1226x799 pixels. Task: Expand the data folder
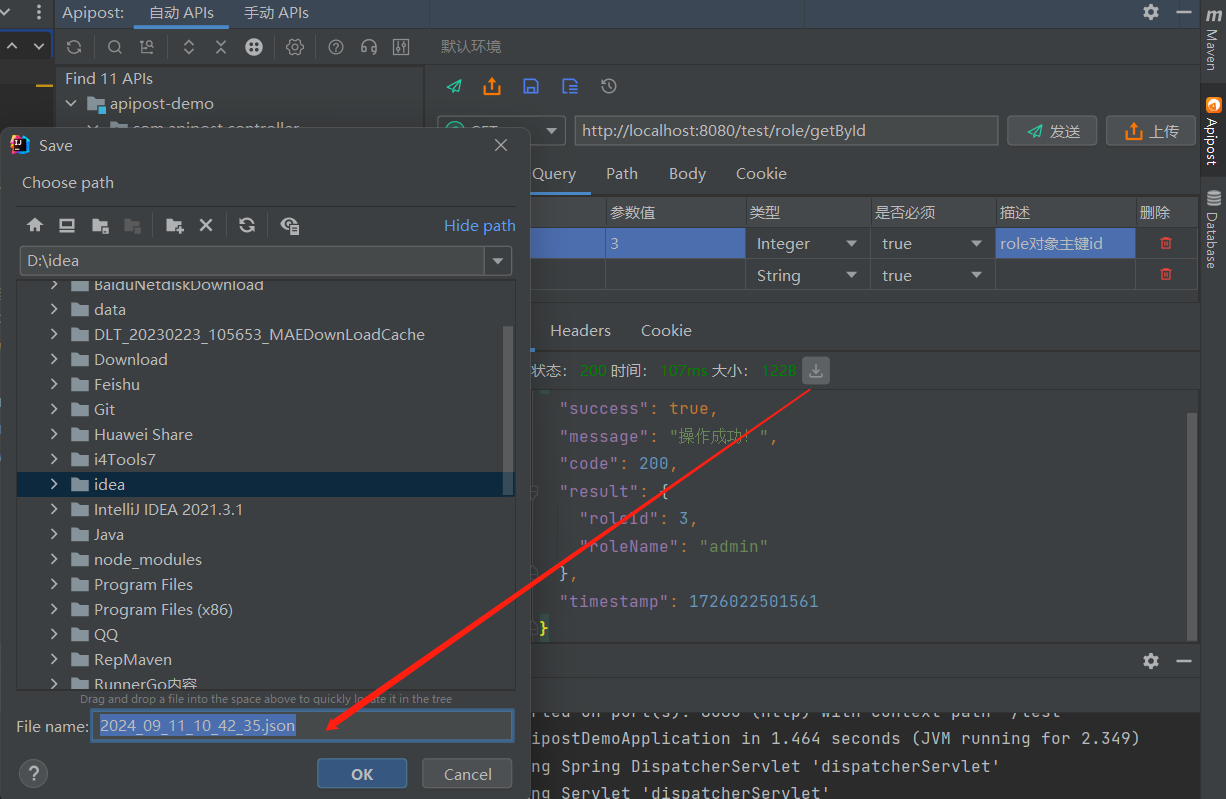(54, 310)
